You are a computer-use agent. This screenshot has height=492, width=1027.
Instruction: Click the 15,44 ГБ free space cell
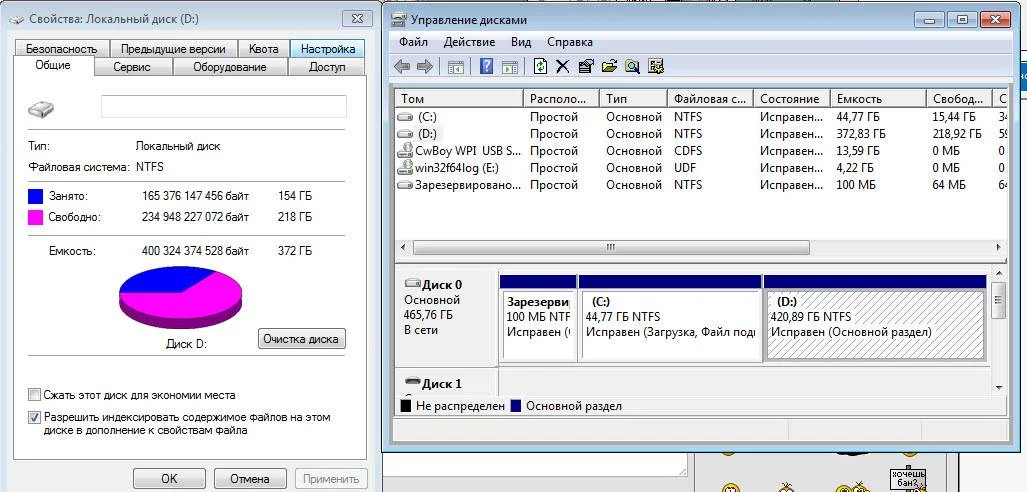click(x=954, y=117)
